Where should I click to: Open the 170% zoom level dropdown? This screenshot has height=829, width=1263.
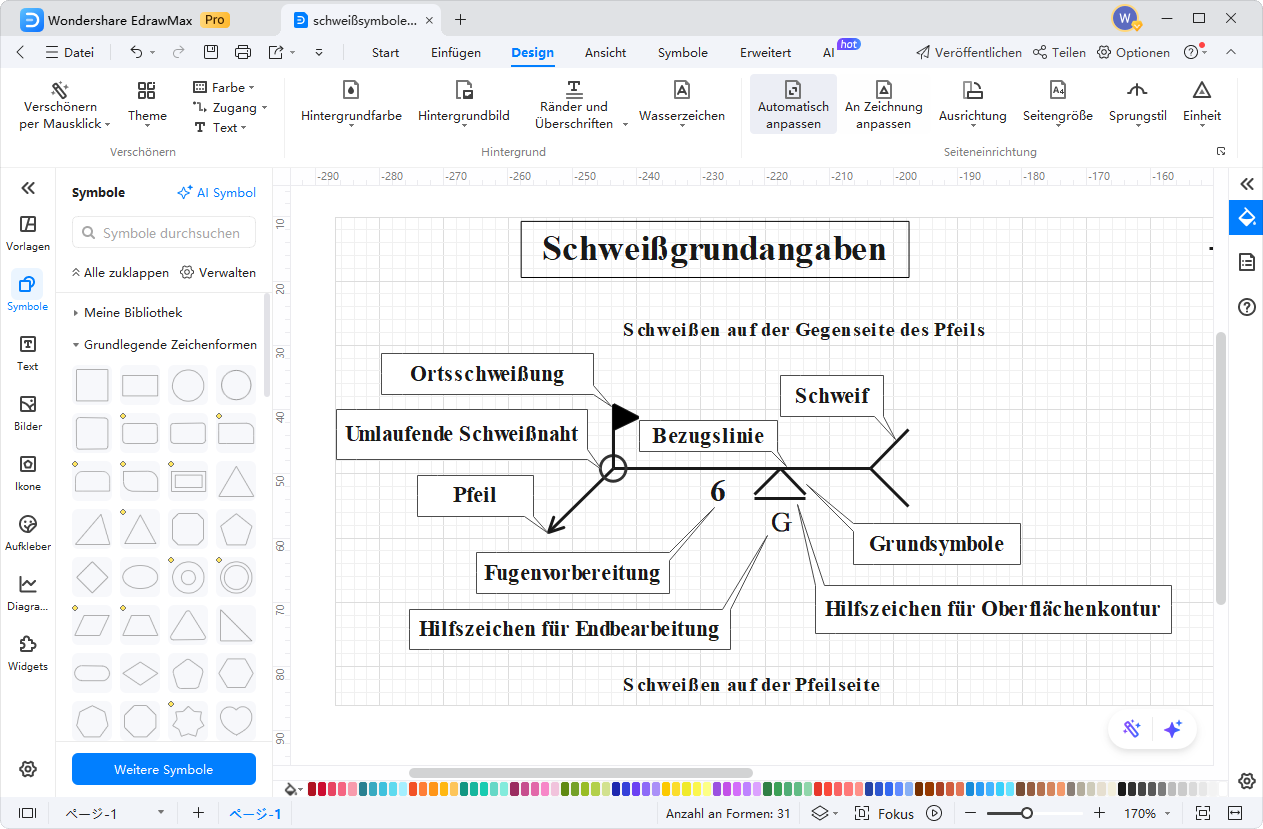[1146, 814]
